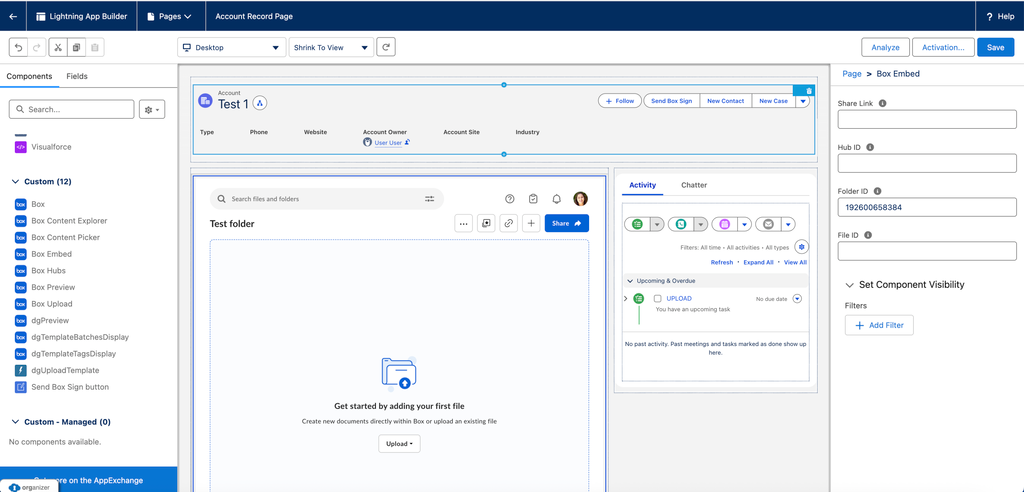Select Box Content Explorer component
Viewport: 1024px width, 492px height.
69,221
